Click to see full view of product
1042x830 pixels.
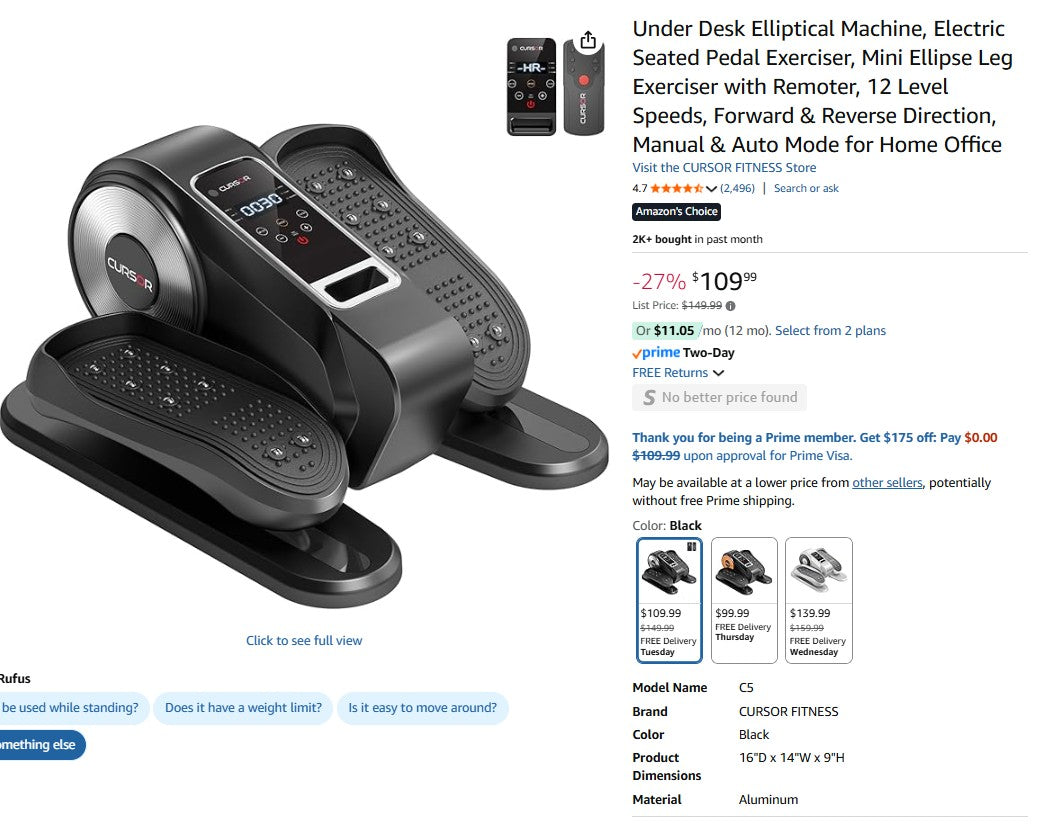tap(304, 641)
